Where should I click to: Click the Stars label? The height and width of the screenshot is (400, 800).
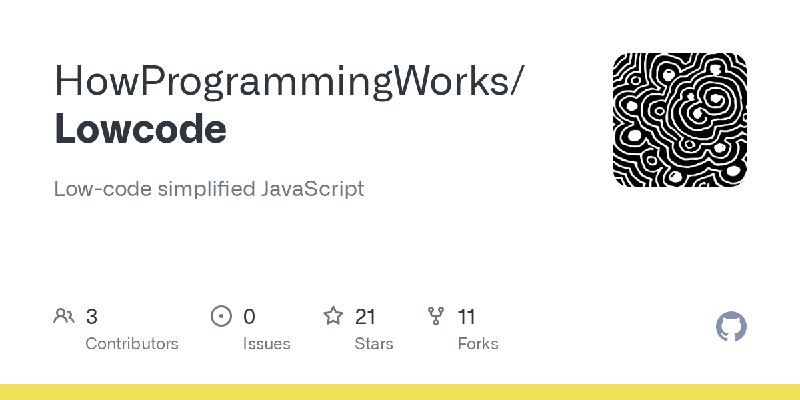[374, 343]
